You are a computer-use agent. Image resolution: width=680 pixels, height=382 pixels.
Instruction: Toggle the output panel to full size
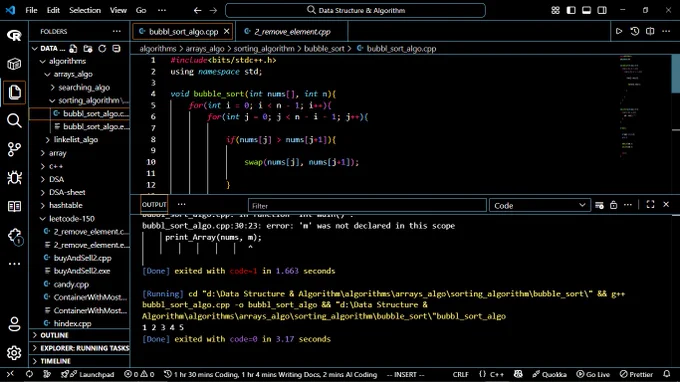tap(650, 204)
